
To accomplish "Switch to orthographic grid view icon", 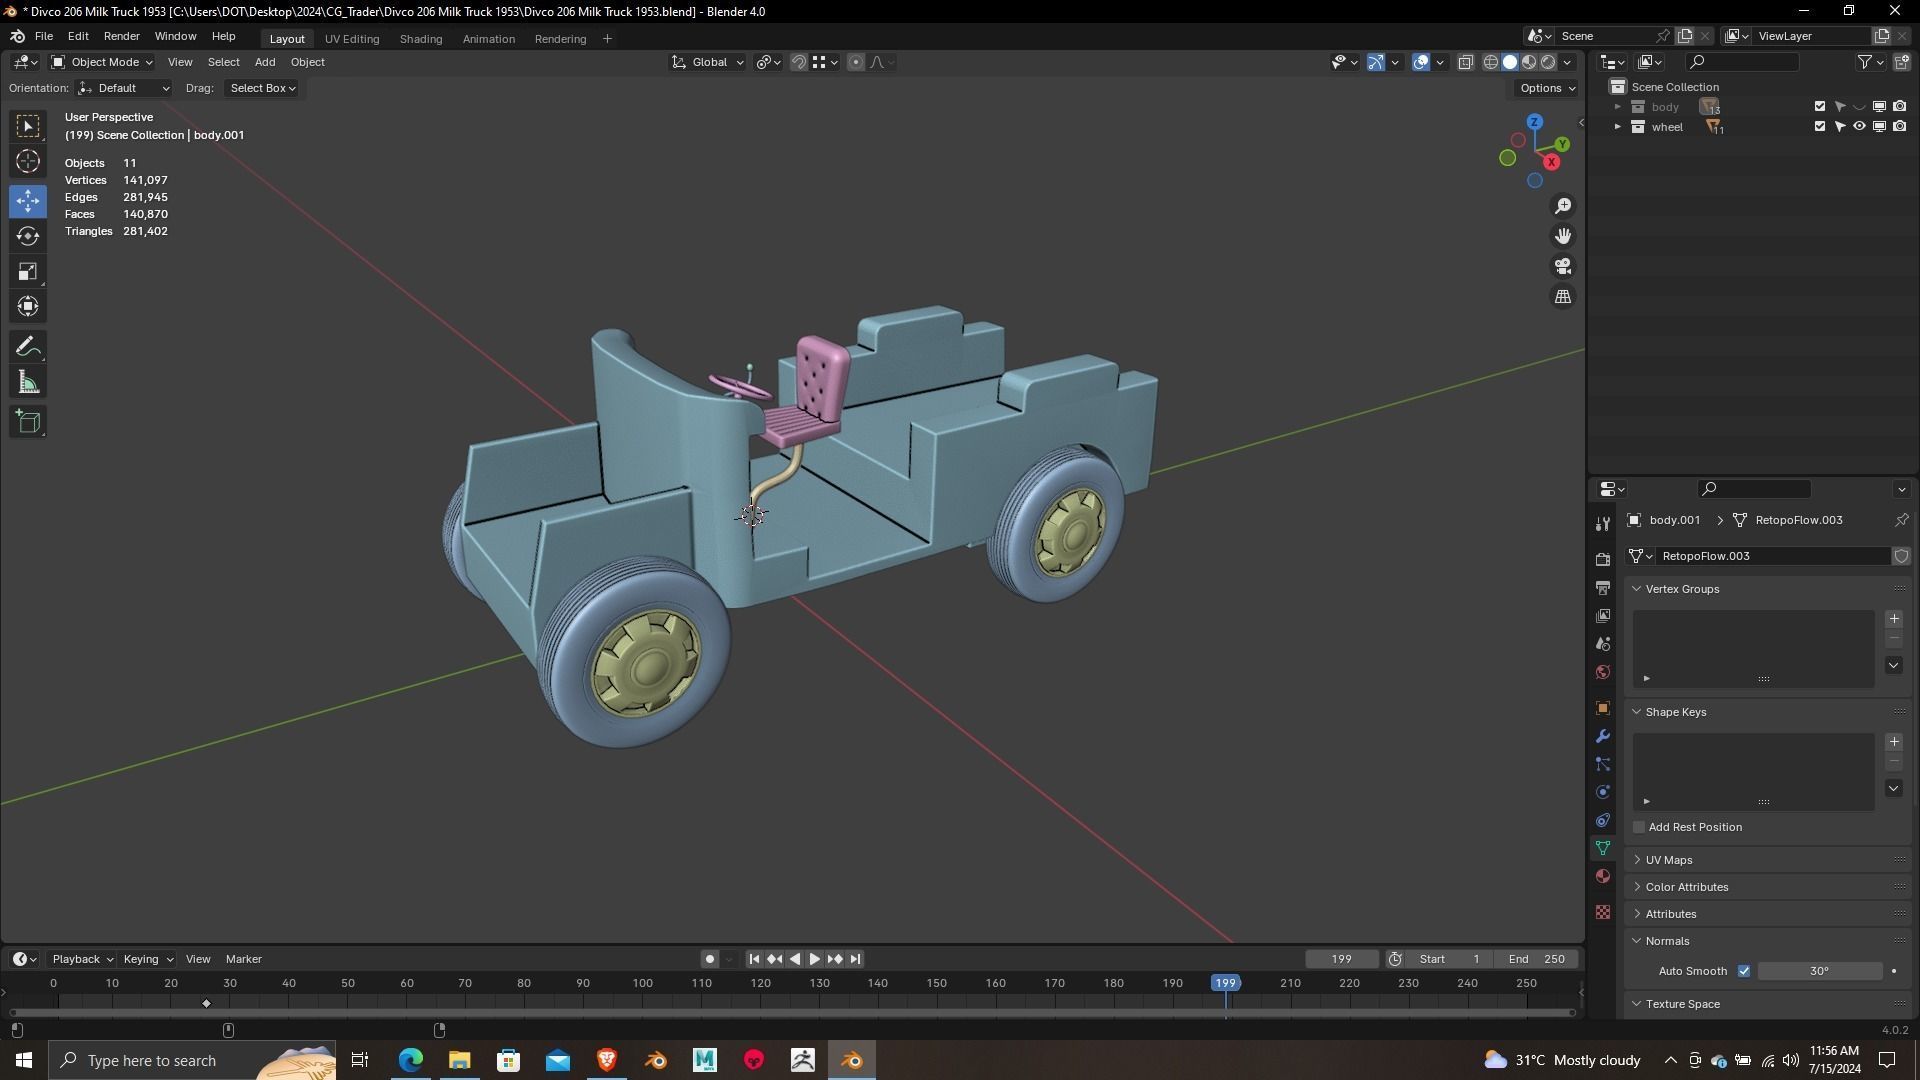I will coord(1563,297).
